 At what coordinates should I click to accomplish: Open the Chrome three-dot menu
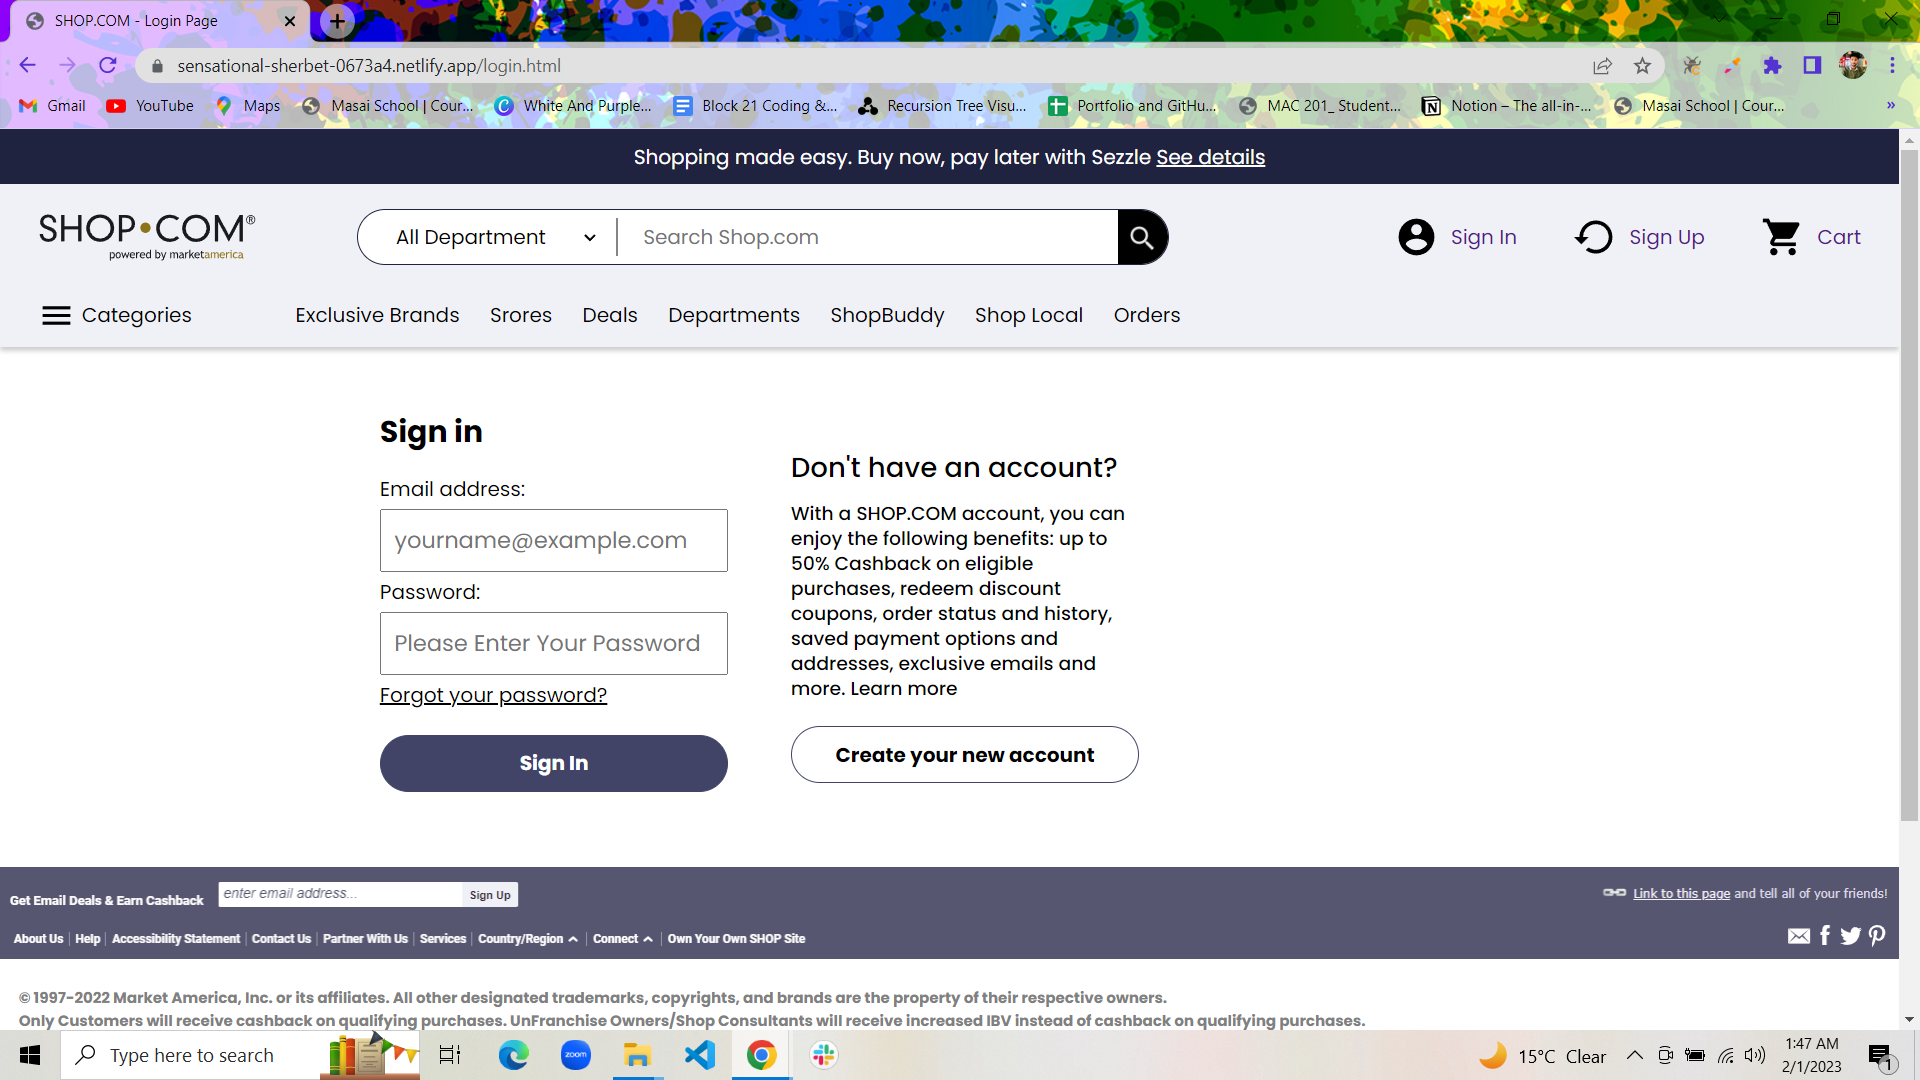pos(1892,66)
